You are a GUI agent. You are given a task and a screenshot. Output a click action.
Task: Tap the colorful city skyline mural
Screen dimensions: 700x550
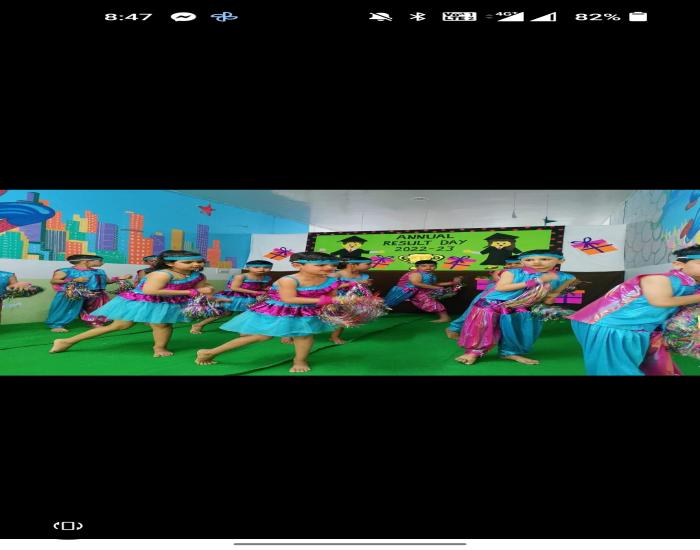click(121, 234)
